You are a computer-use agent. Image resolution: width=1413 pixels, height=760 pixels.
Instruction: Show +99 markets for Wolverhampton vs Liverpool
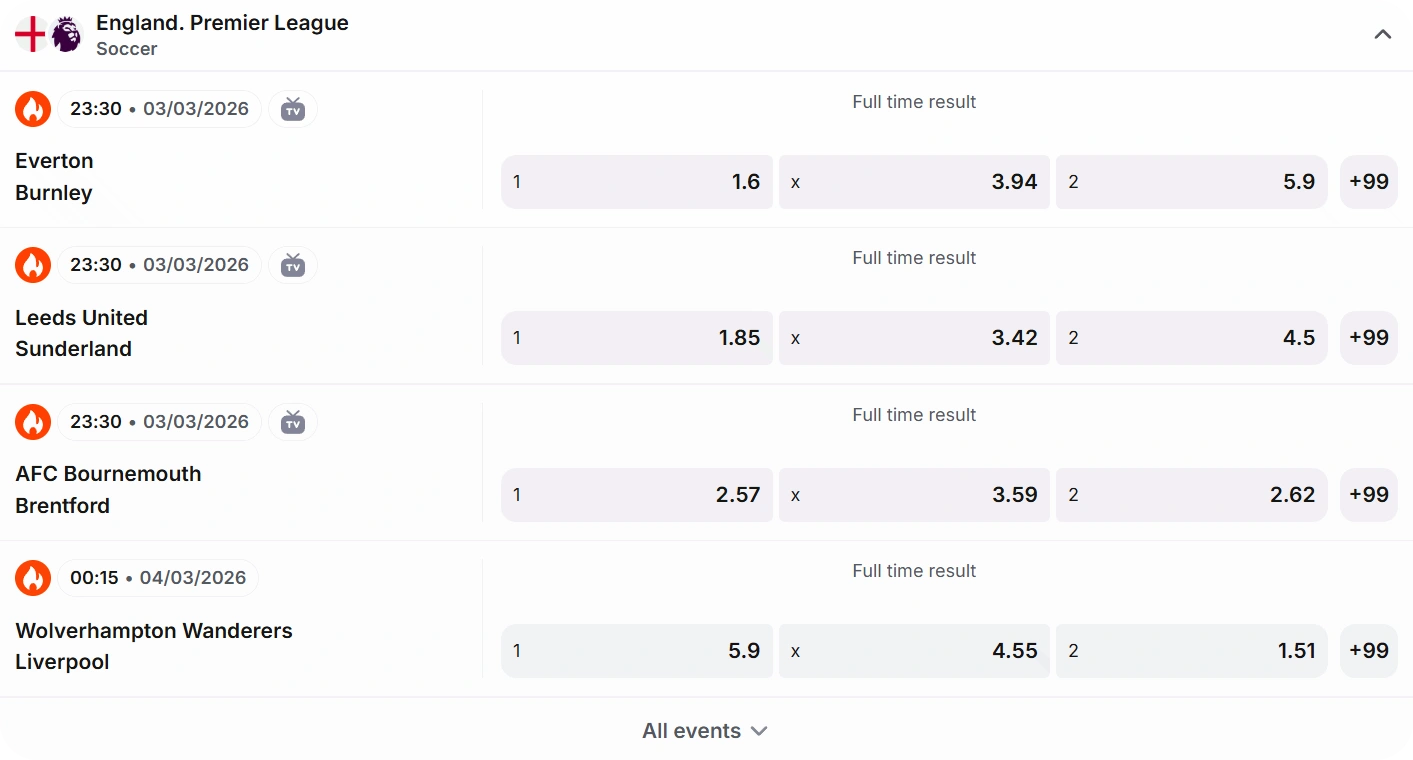(1369, 651)
